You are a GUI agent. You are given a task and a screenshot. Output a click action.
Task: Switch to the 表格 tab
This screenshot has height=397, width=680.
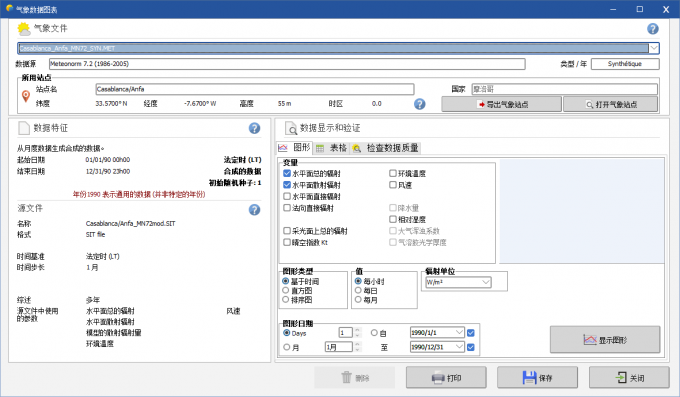click(x=331, y=148)
